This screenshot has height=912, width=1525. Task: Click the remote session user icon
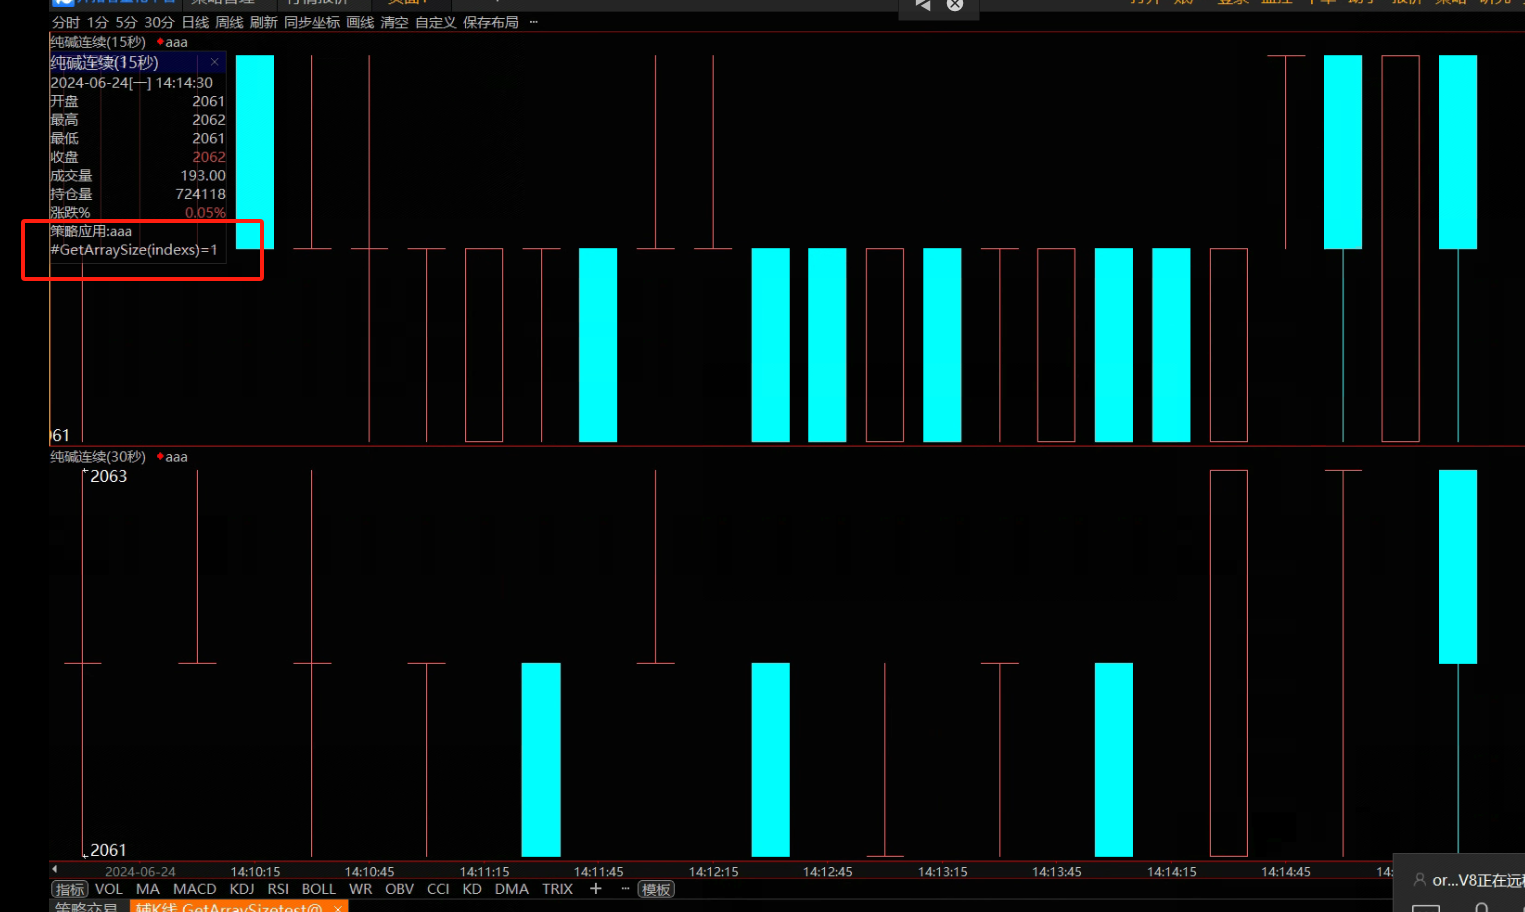click(1419, 880)
